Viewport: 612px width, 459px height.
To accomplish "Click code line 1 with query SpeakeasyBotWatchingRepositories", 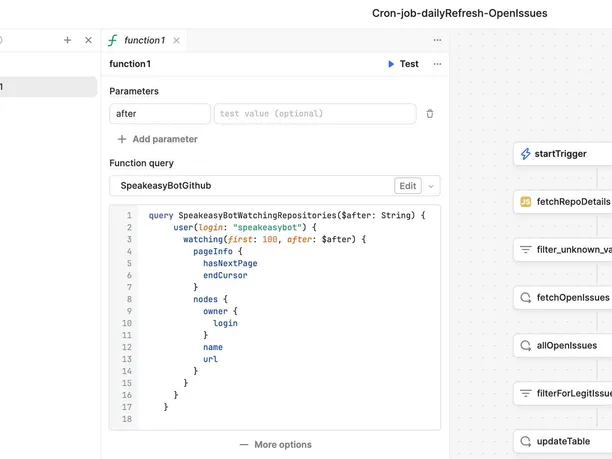I will click(287, 215).
